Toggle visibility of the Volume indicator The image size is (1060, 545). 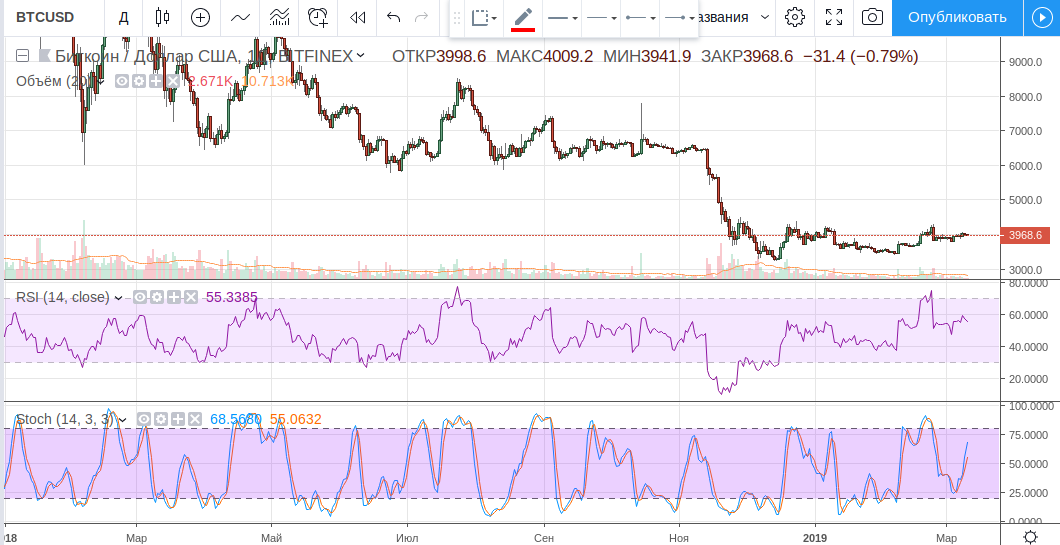tap(121, 81)
